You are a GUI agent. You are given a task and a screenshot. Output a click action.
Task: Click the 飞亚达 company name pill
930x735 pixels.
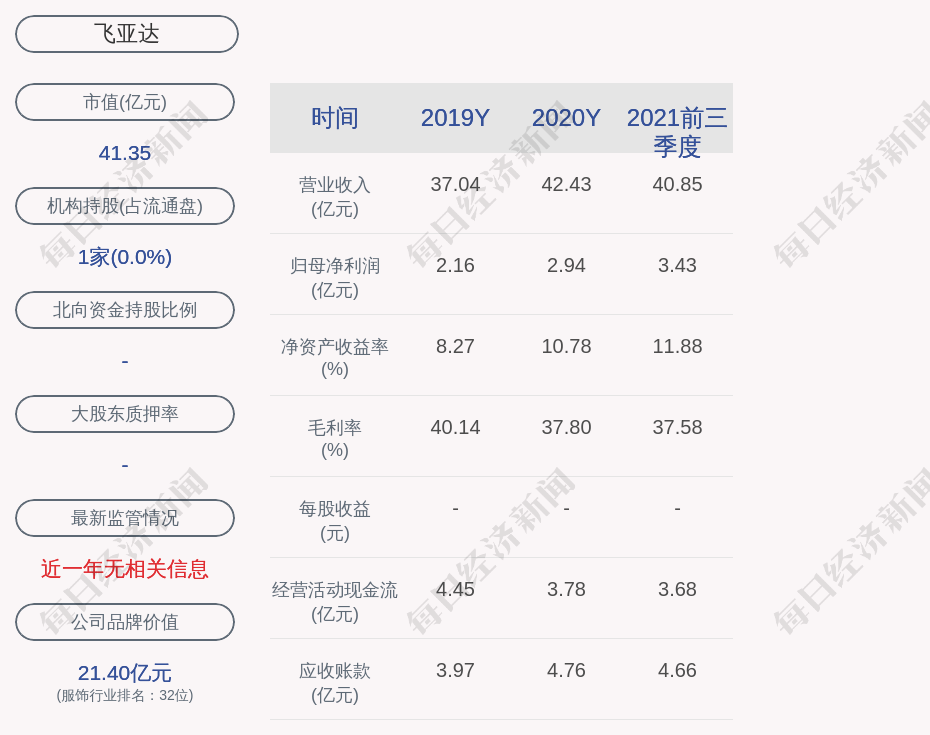[x=126, y=34]
